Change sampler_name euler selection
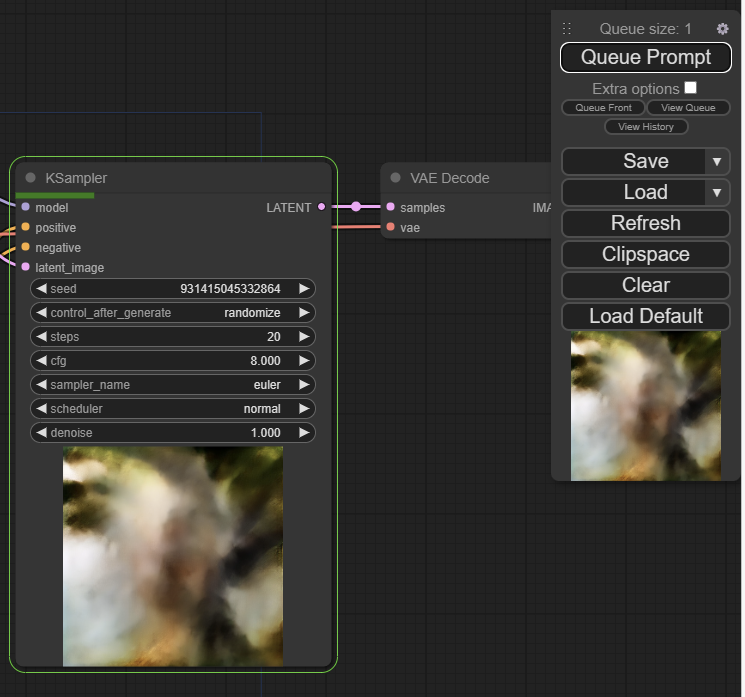745x697 pixels. click(173, 385)
